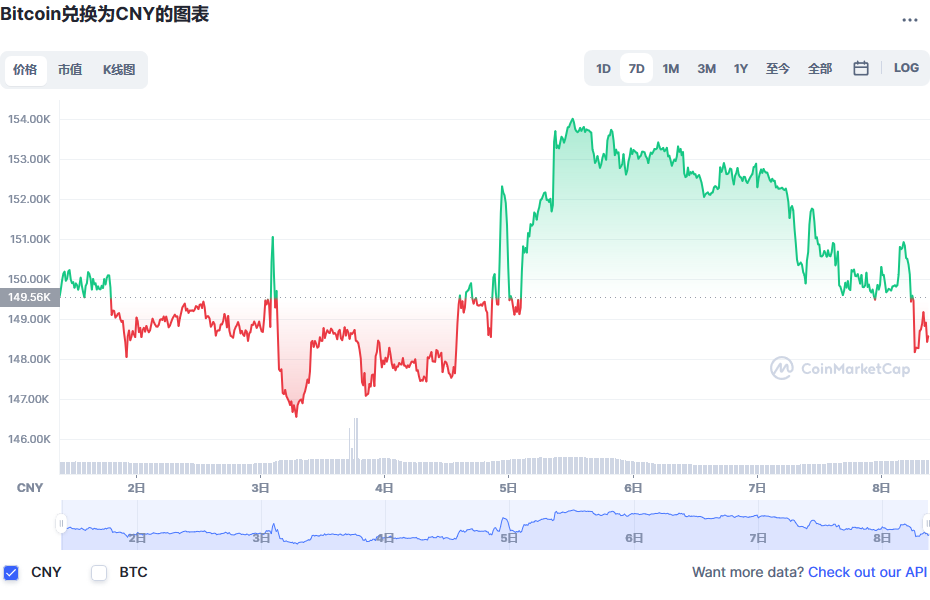930x600 pixels.
Task: Click the 146.00K axis label
Action: pyautogui.click(x=29, y=439)
